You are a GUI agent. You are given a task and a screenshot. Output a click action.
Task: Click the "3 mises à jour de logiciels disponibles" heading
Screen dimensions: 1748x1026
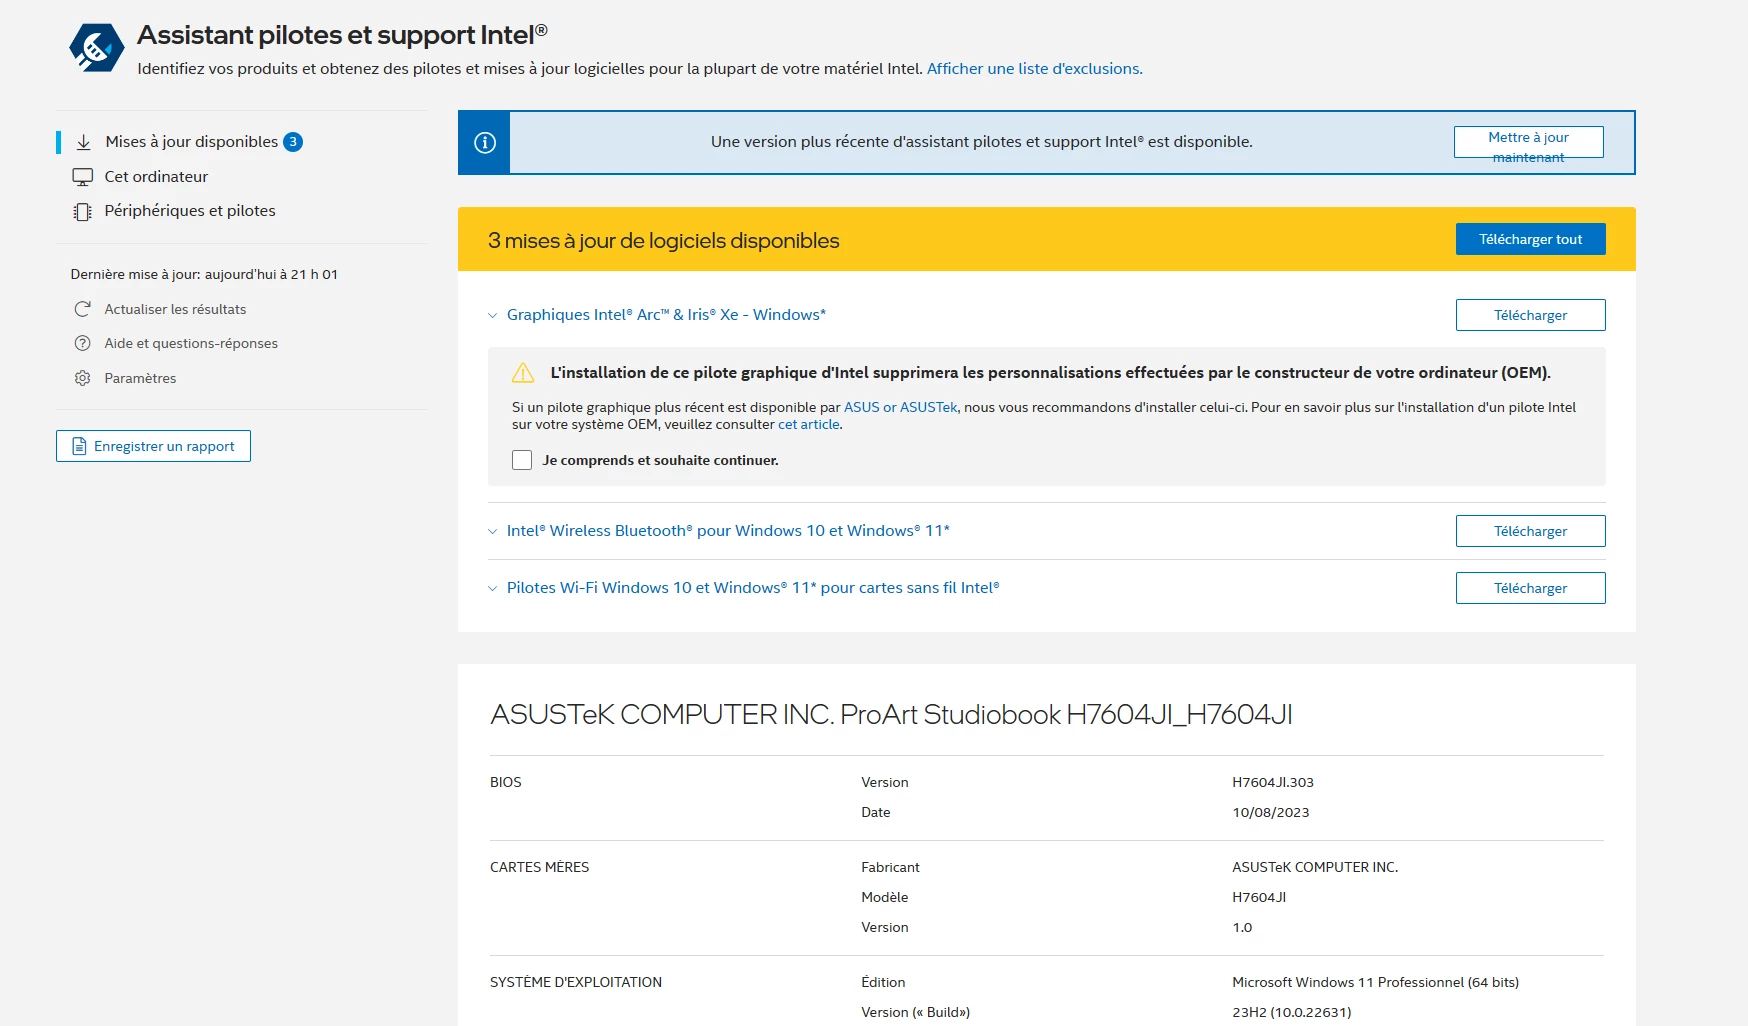[x=663, y=241]
